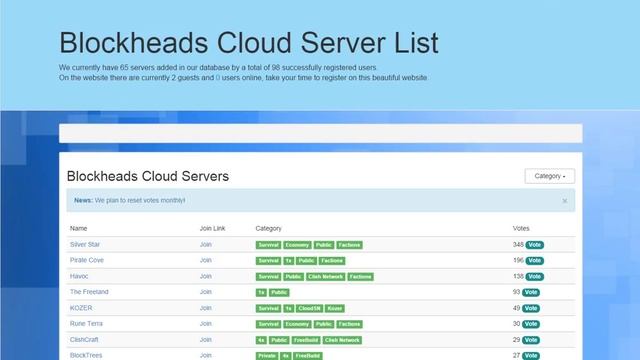Click the Clish Network tag on ClishCraft
The height and width of the screenshot is (360, 640).
(342, 340)
